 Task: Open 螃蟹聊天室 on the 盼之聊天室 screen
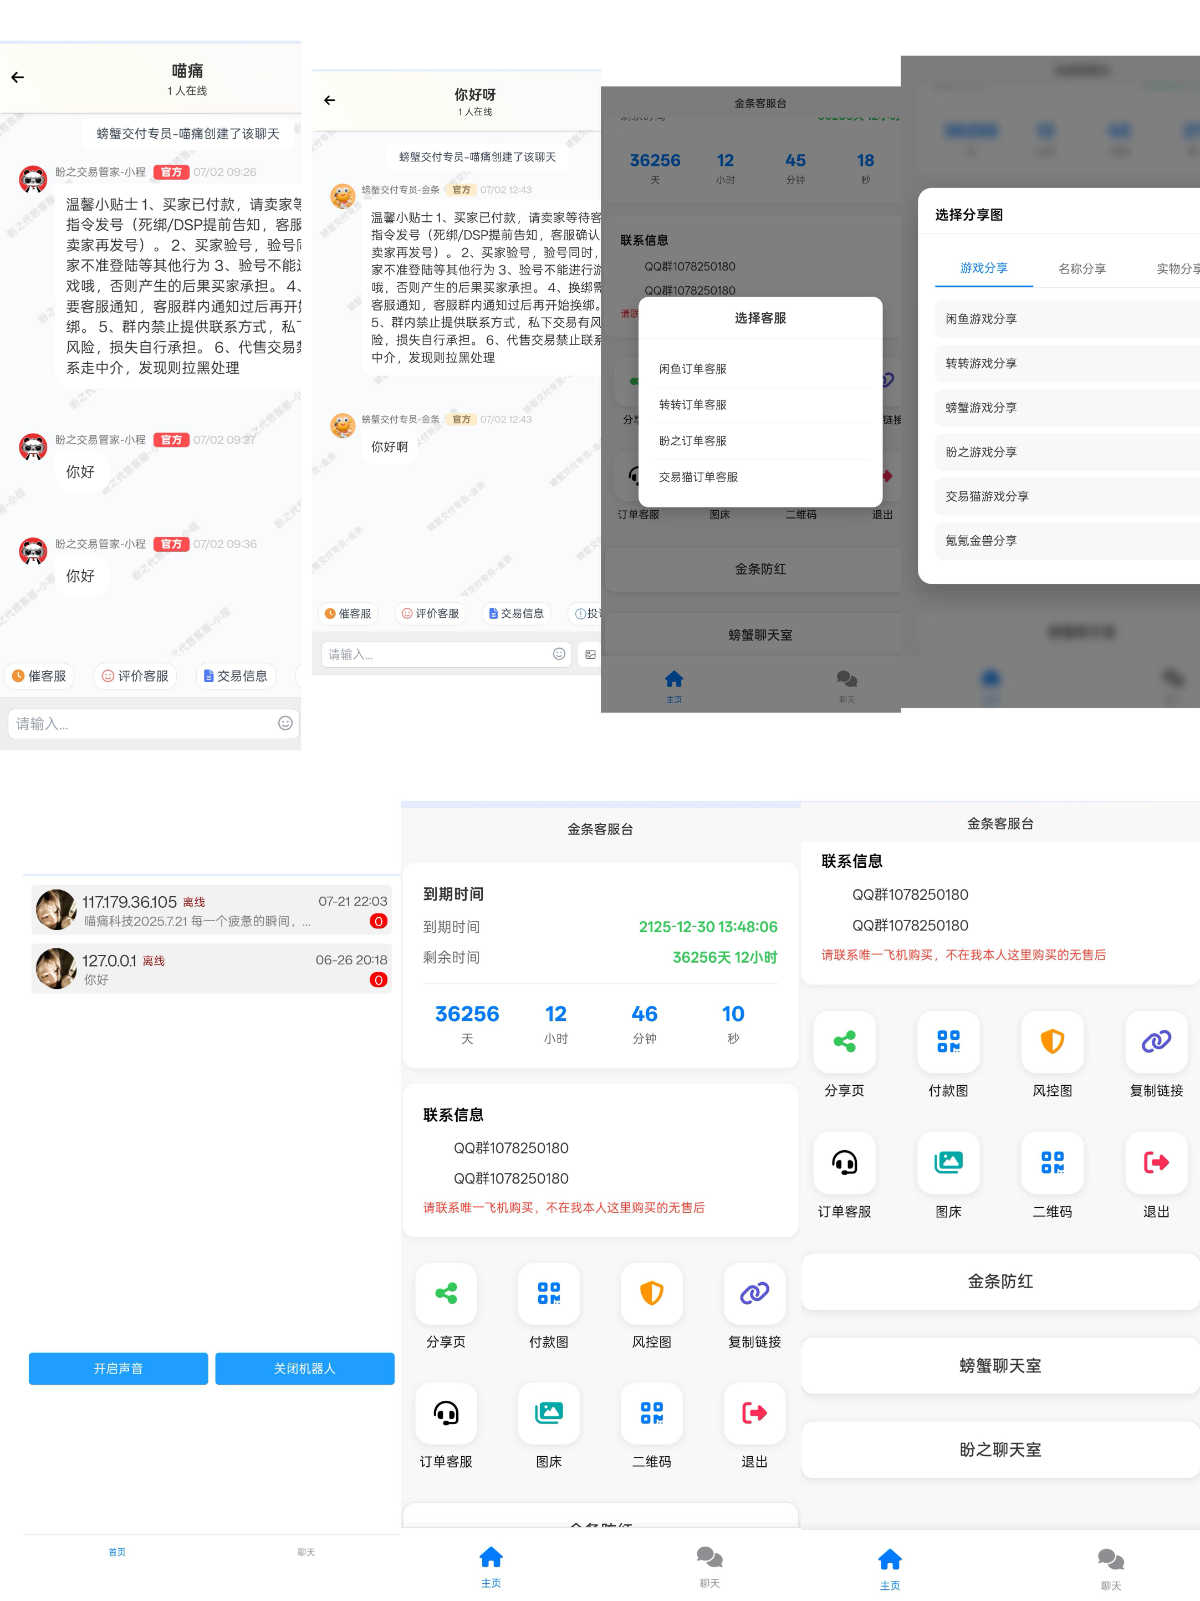point(1000,1365)
